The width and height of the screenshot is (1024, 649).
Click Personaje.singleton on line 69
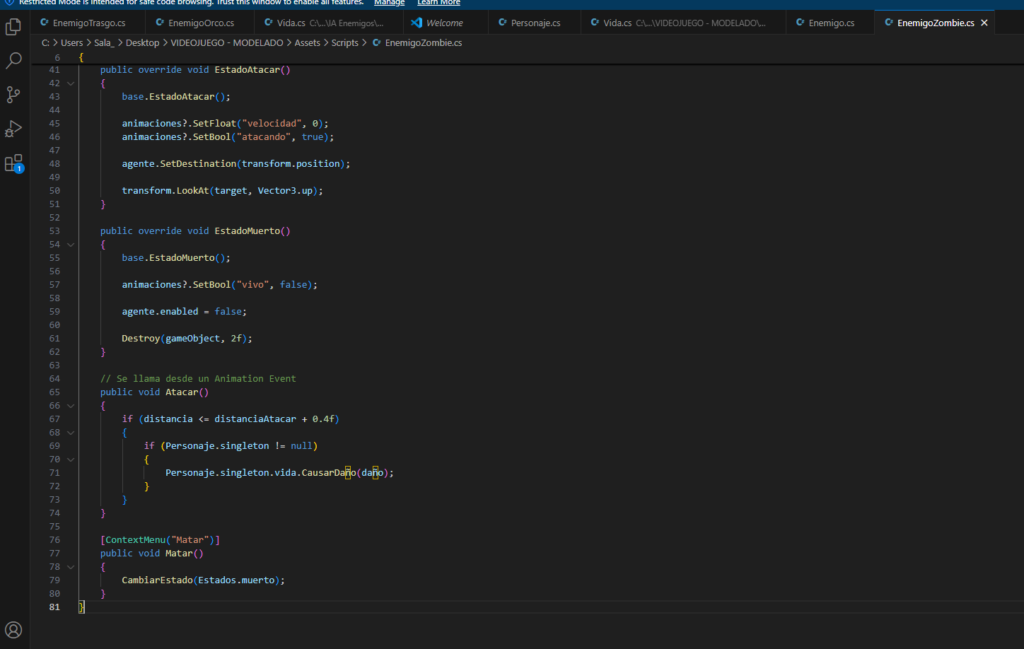pos(217,446)
